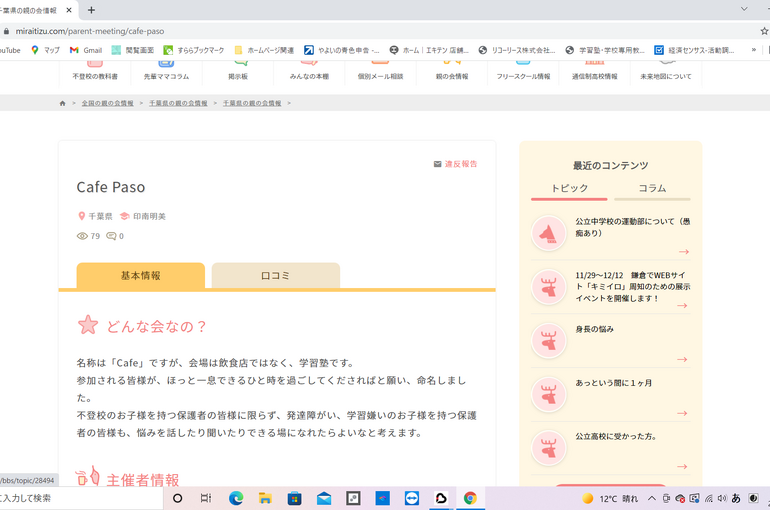Viewport: 770px width, 510px height.
Task: Switch to Chrome on the taskbar
Action: (x=470, y=498)
